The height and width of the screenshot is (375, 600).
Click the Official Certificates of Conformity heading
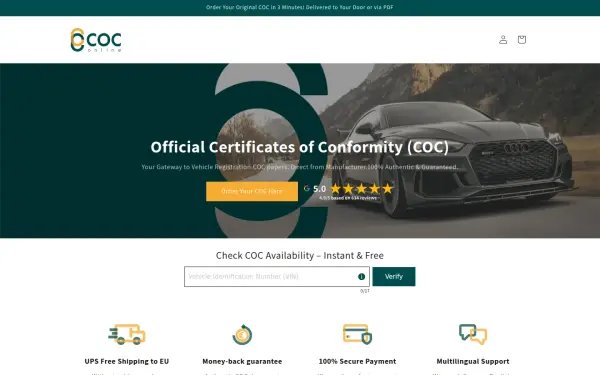[300, 147]
